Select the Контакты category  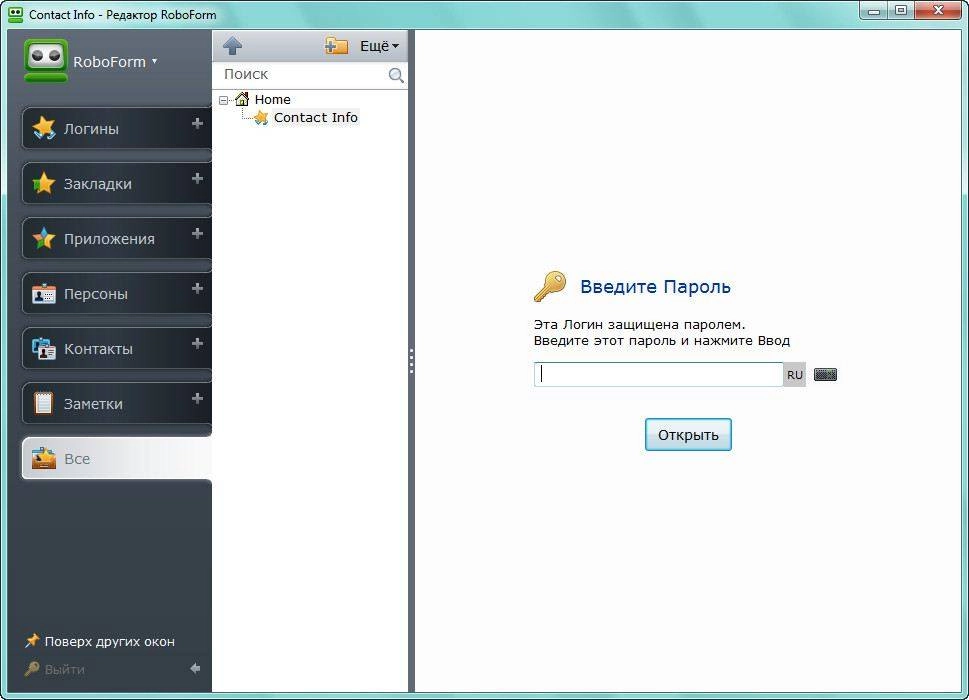[116, 348]
